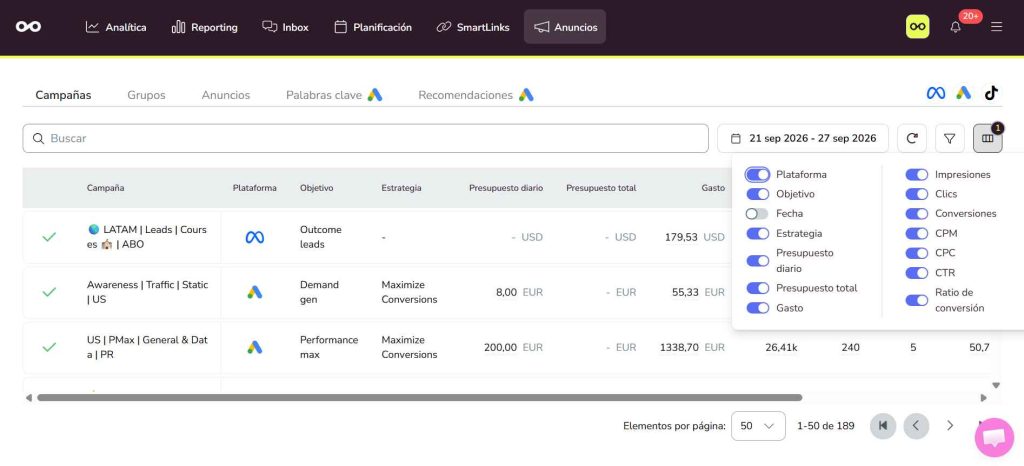
Task: Switch to the Grupos tab
Action: (x=146, y=95)
